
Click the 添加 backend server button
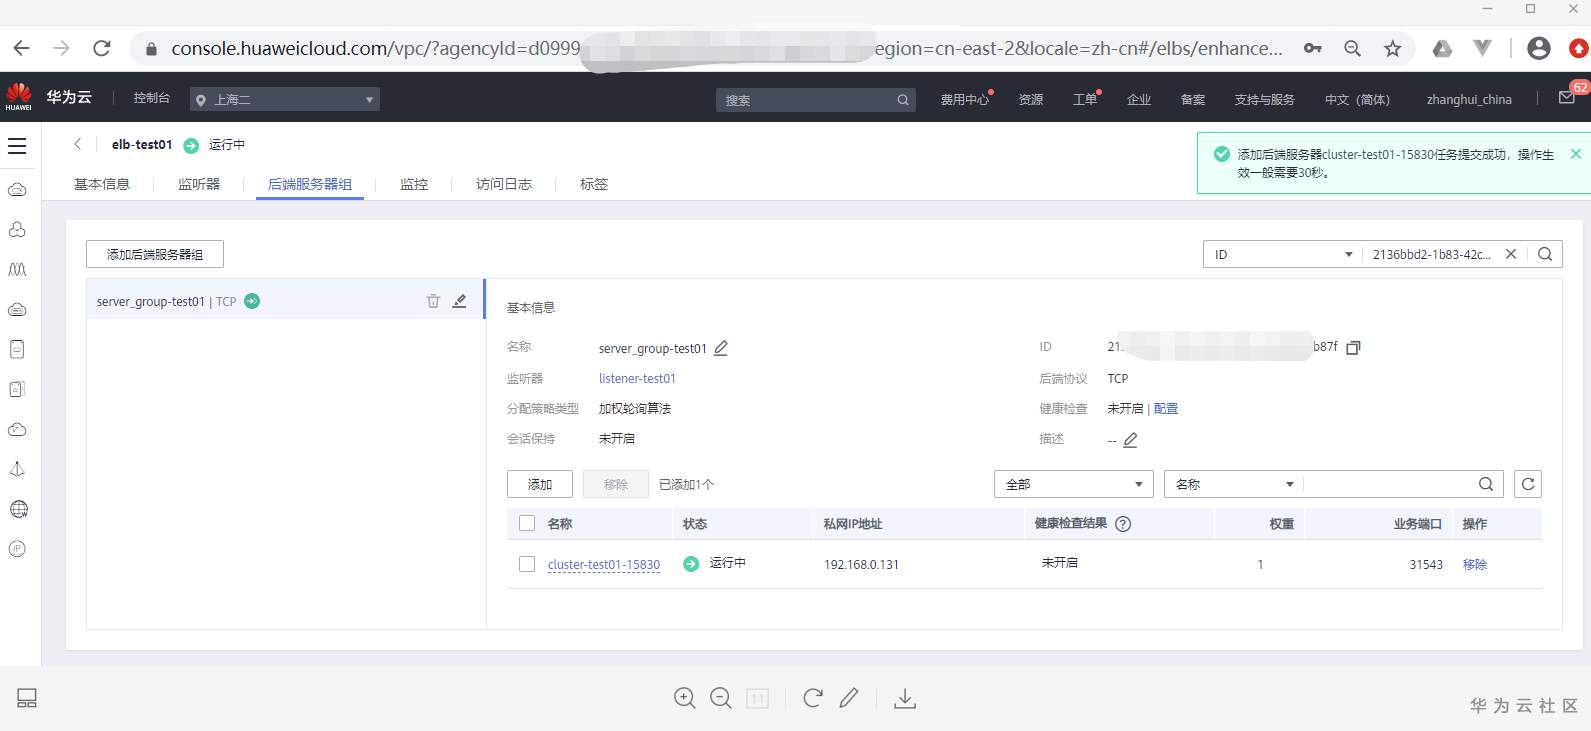(x=540, y=484)
